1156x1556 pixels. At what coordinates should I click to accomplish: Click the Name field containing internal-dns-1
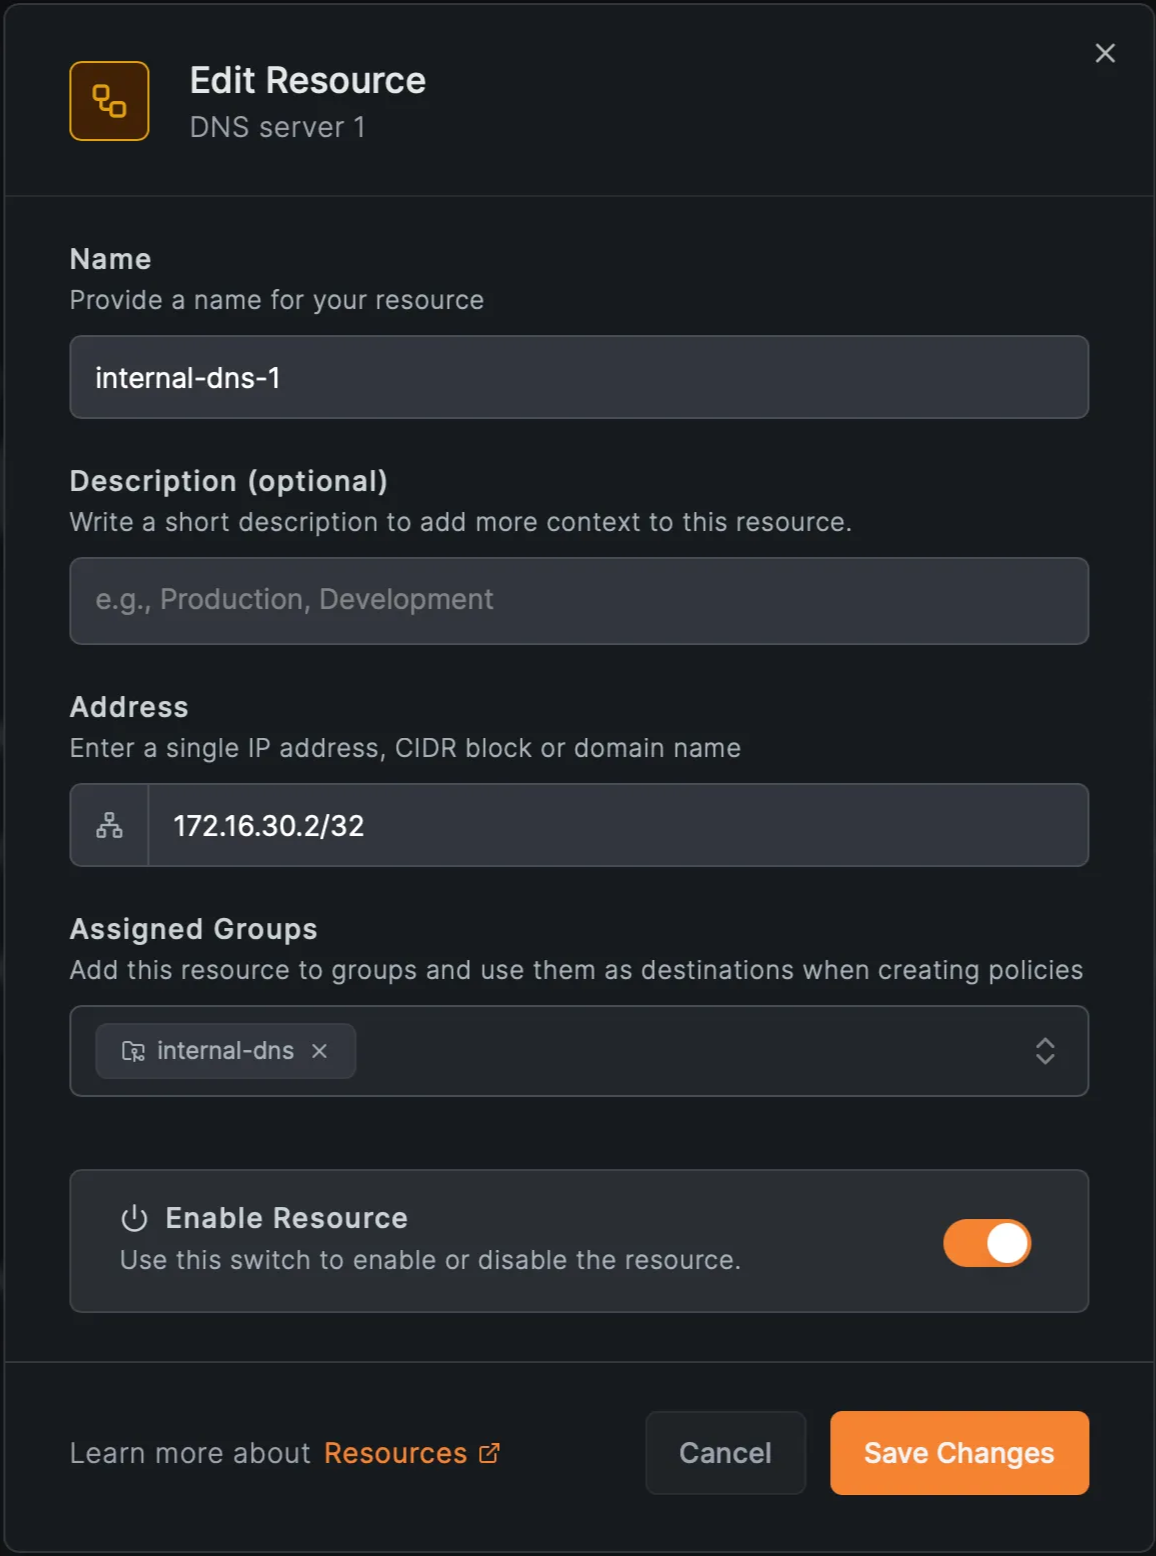click(578, 377)
